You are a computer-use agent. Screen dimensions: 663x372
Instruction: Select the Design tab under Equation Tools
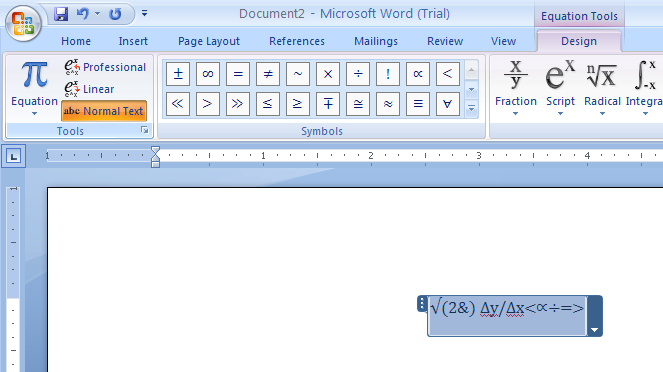coord(579,41)
